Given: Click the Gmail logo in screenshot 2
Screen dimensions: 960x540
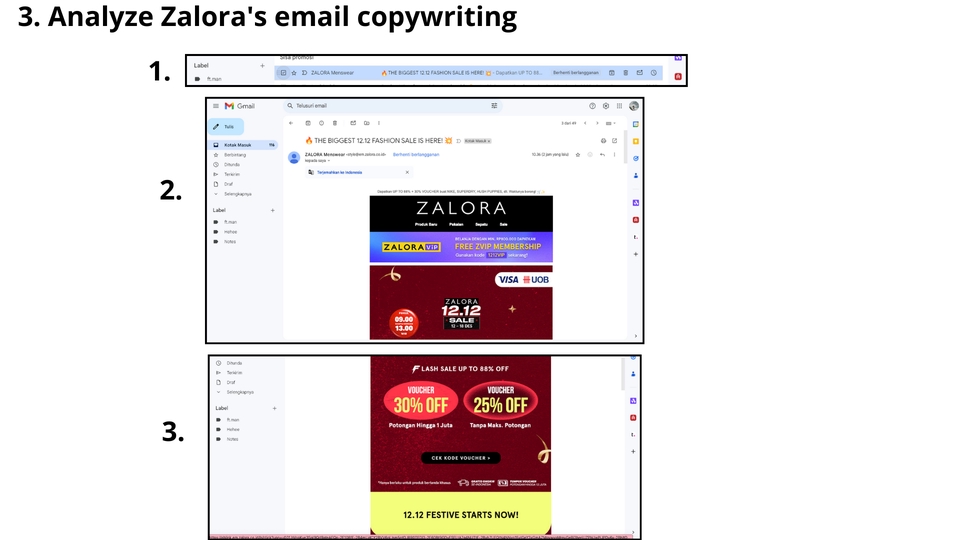Looking at the screenshot, I should pyautogui.click(x=239, y=106).
